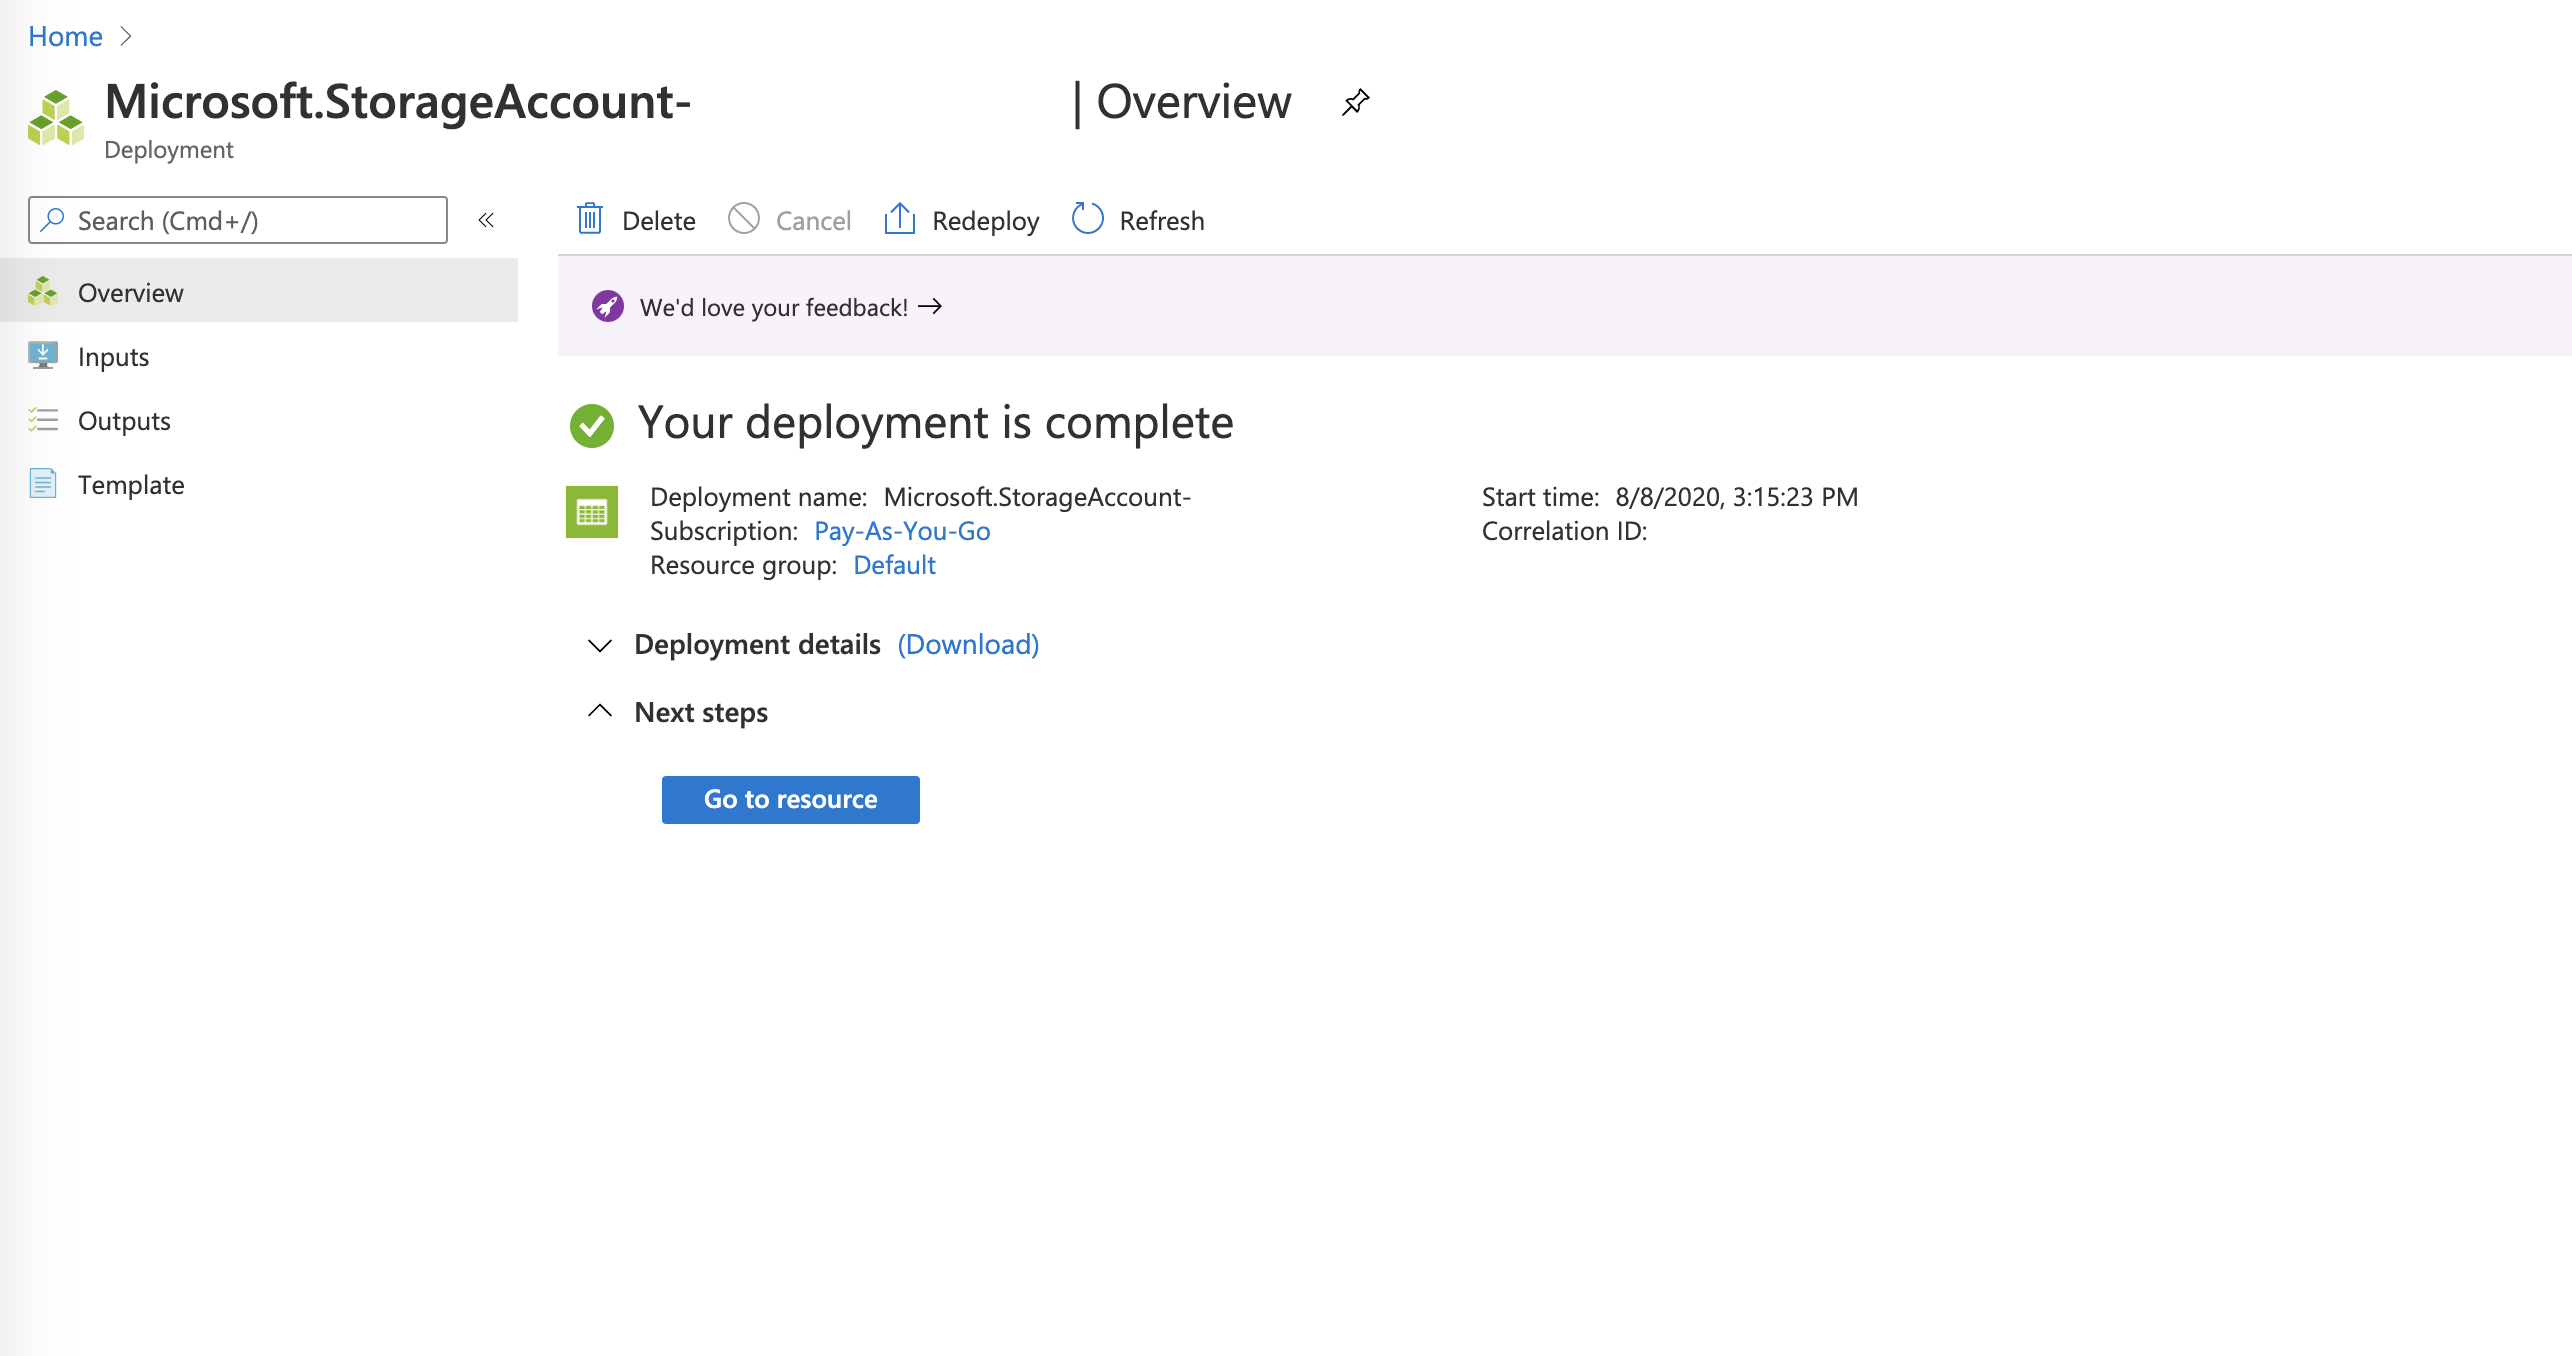Image resolution: width=2572 pixels, height=1356 pixels.
Task: Click the start time value 8/8/2020, 3:15:23 PM
Action: pos(1737,497)
